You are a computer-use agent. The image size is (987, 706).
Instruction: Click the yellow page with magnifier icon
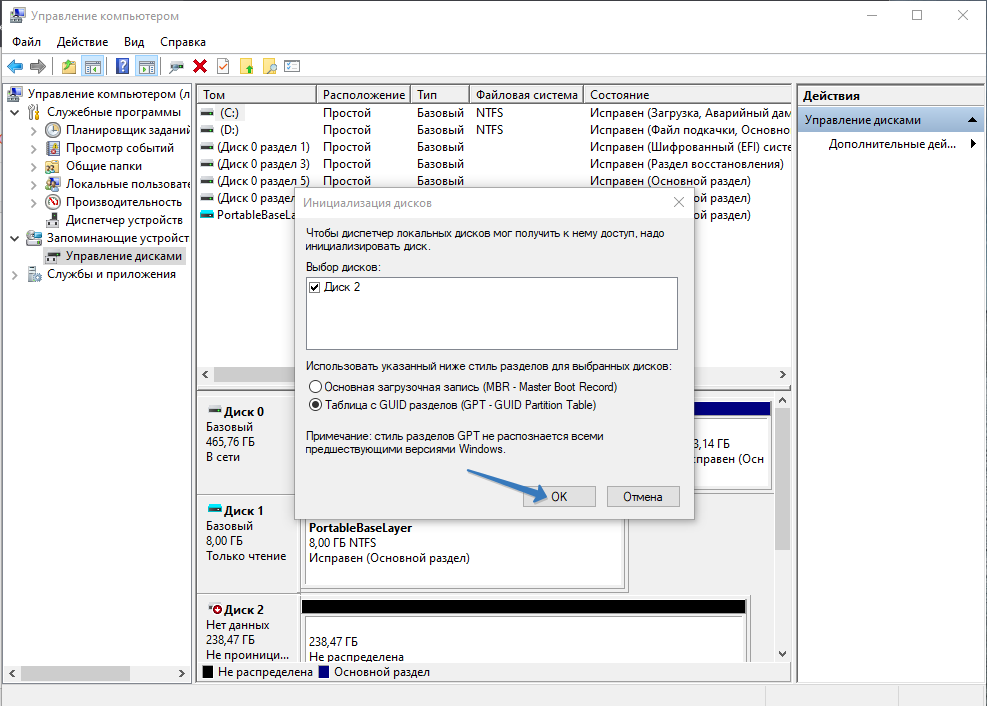point(269,66)
